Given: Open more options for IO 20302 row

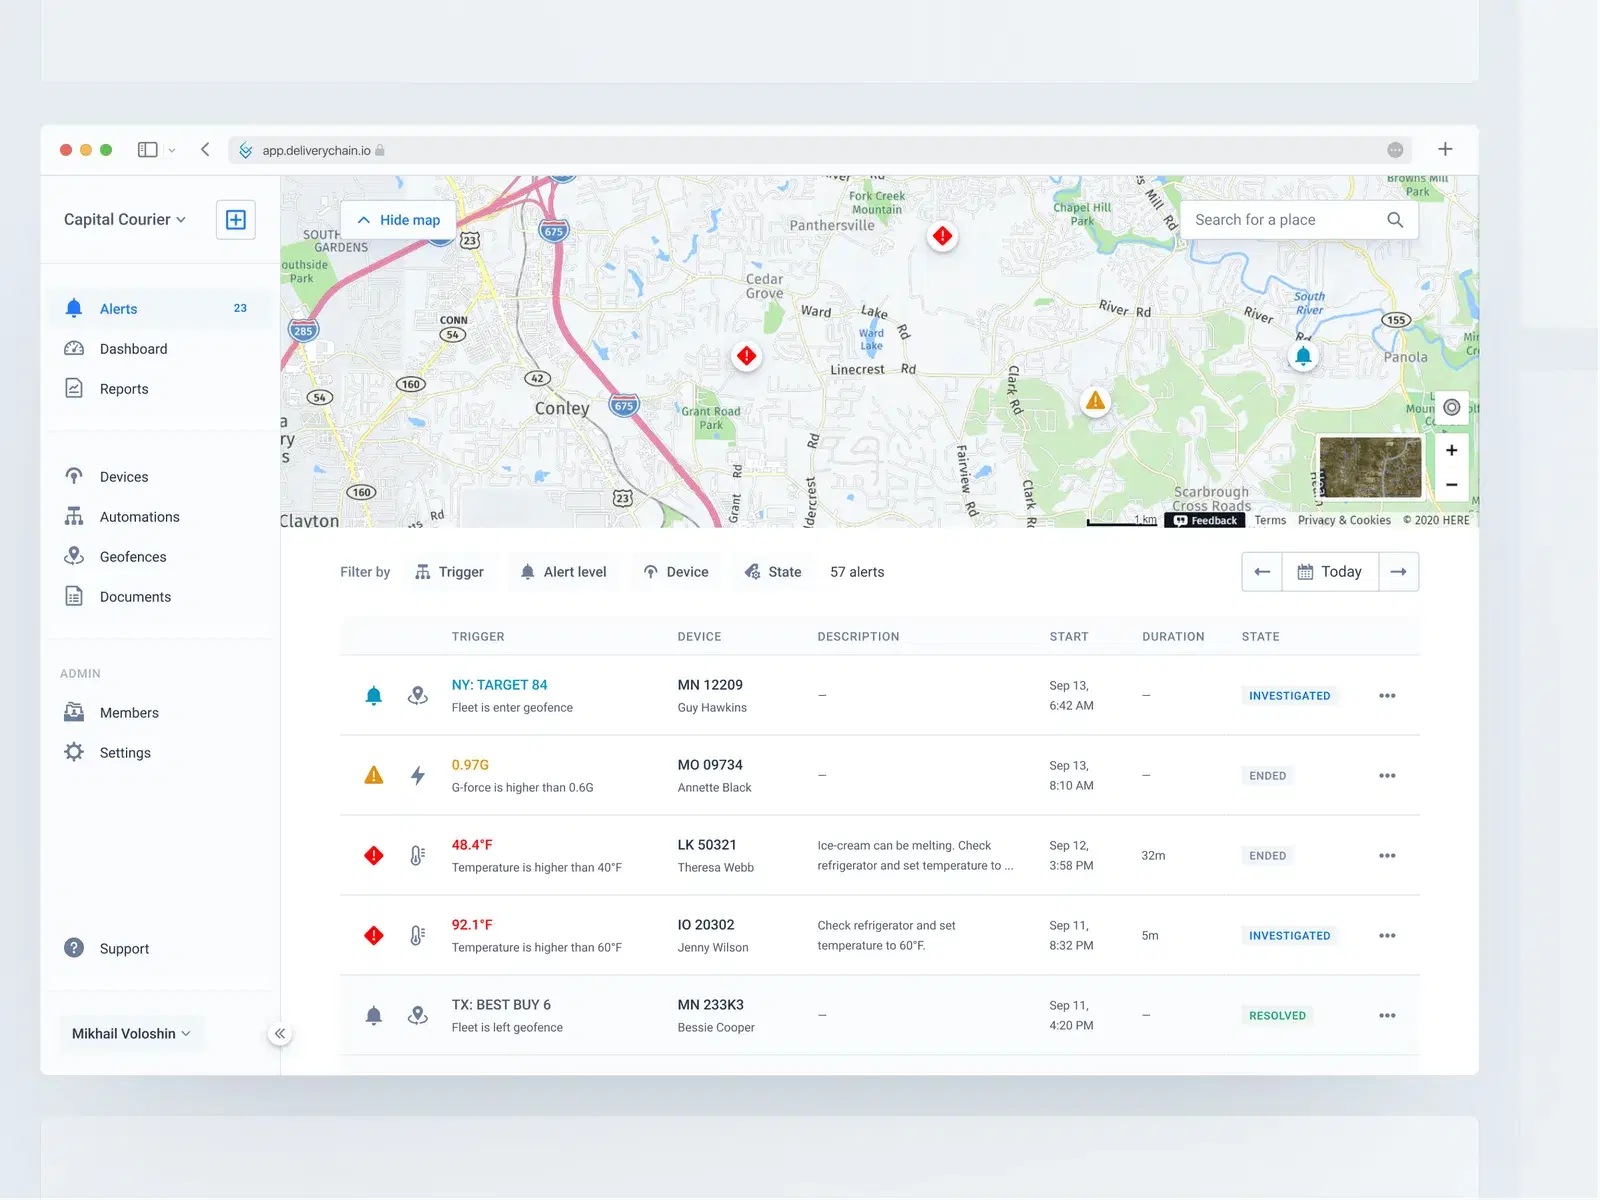Looking at the screenshot, I should [x=1387, y=936].
